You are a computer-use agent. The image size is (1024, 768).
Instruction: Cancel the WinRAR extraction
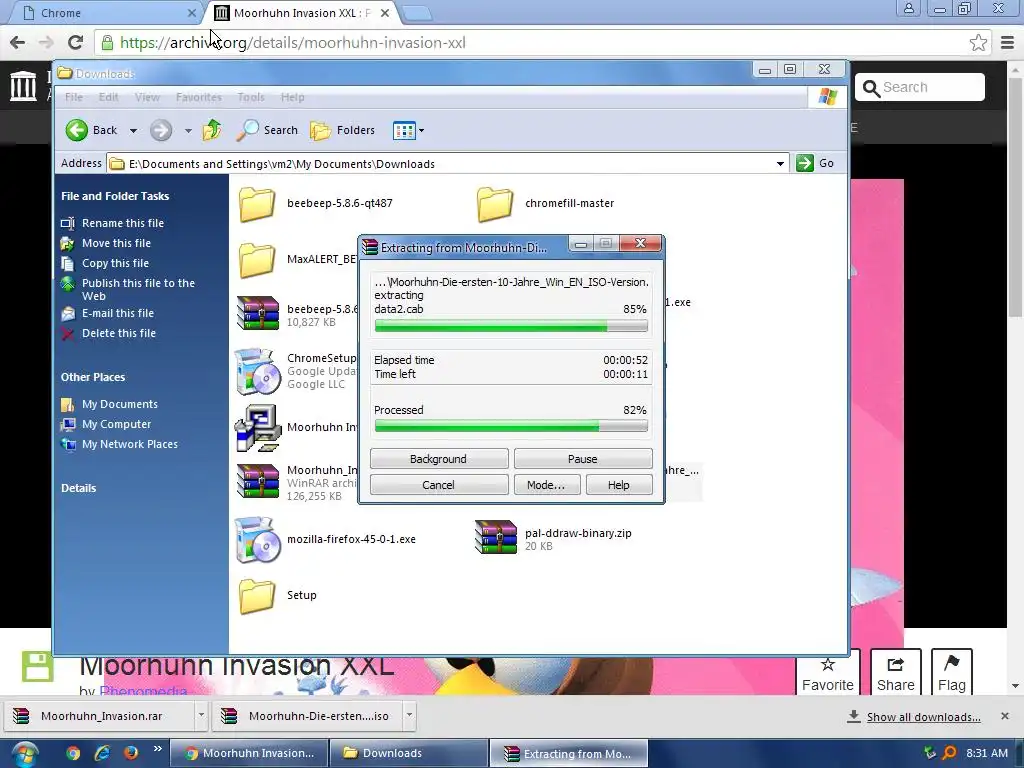[x=439, y=485]
